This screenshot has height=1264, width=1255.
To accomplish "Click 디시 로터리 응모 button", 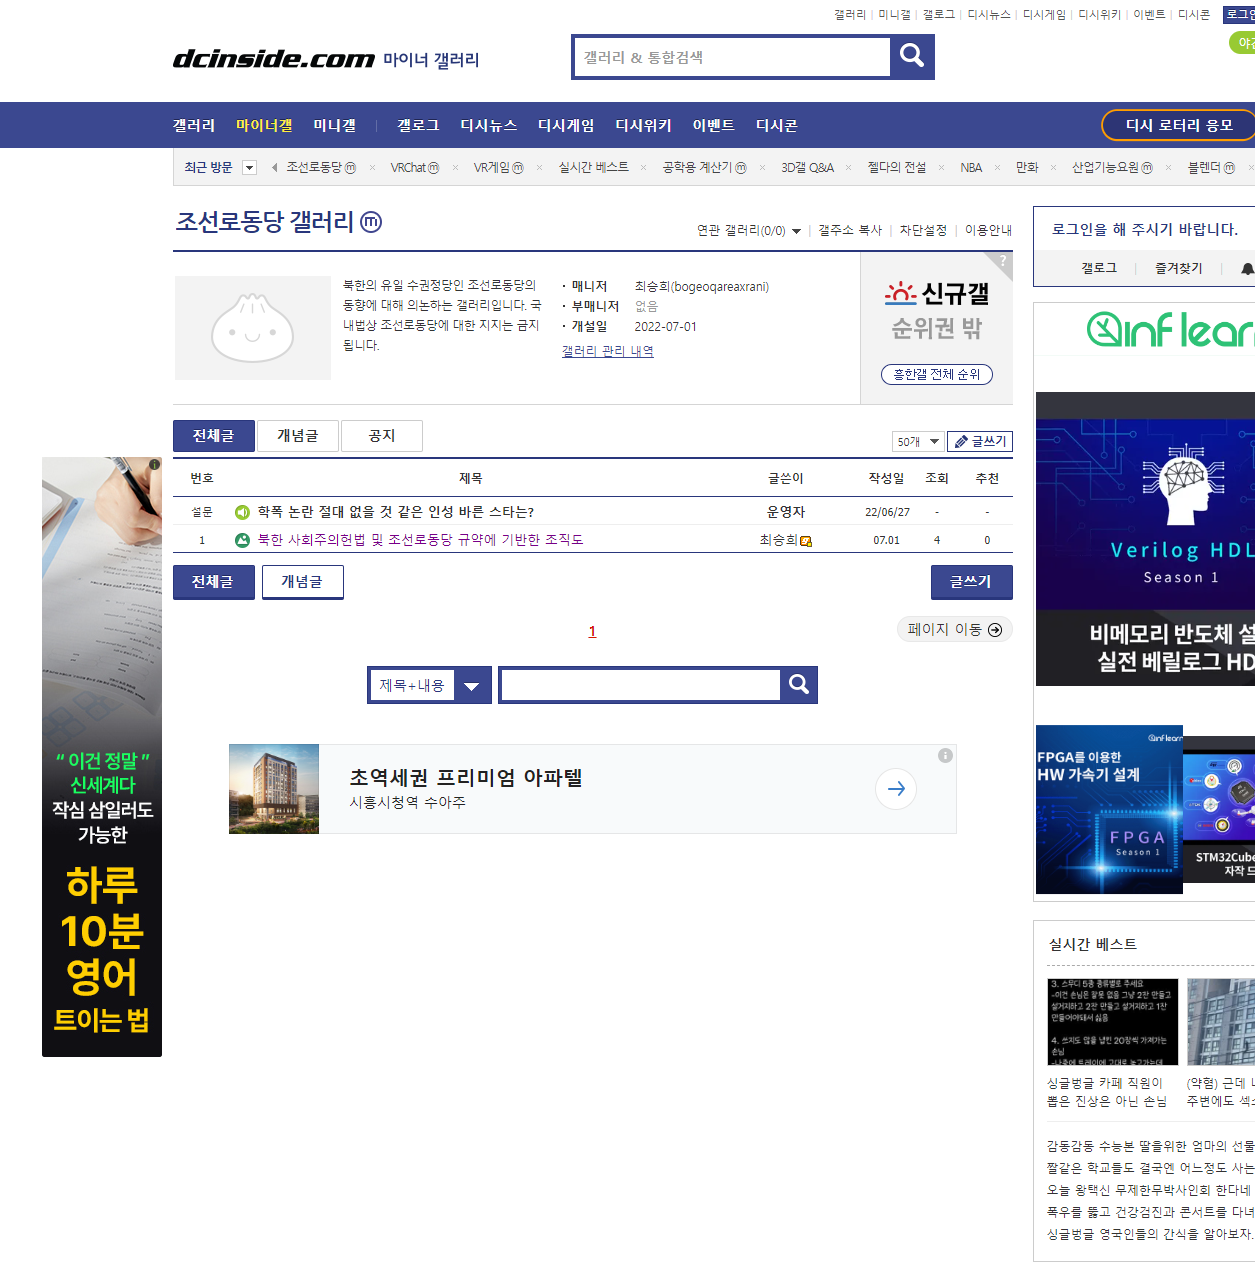I will 1178,125.
